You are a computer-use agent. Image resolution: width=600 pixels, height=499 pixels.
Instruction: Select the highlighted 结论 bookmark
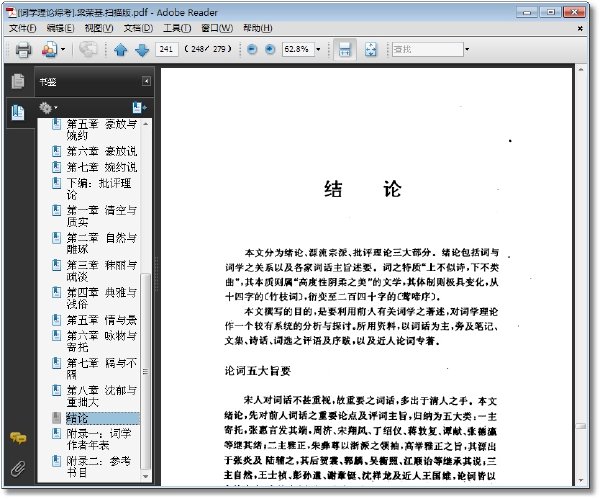pos(102,418)
